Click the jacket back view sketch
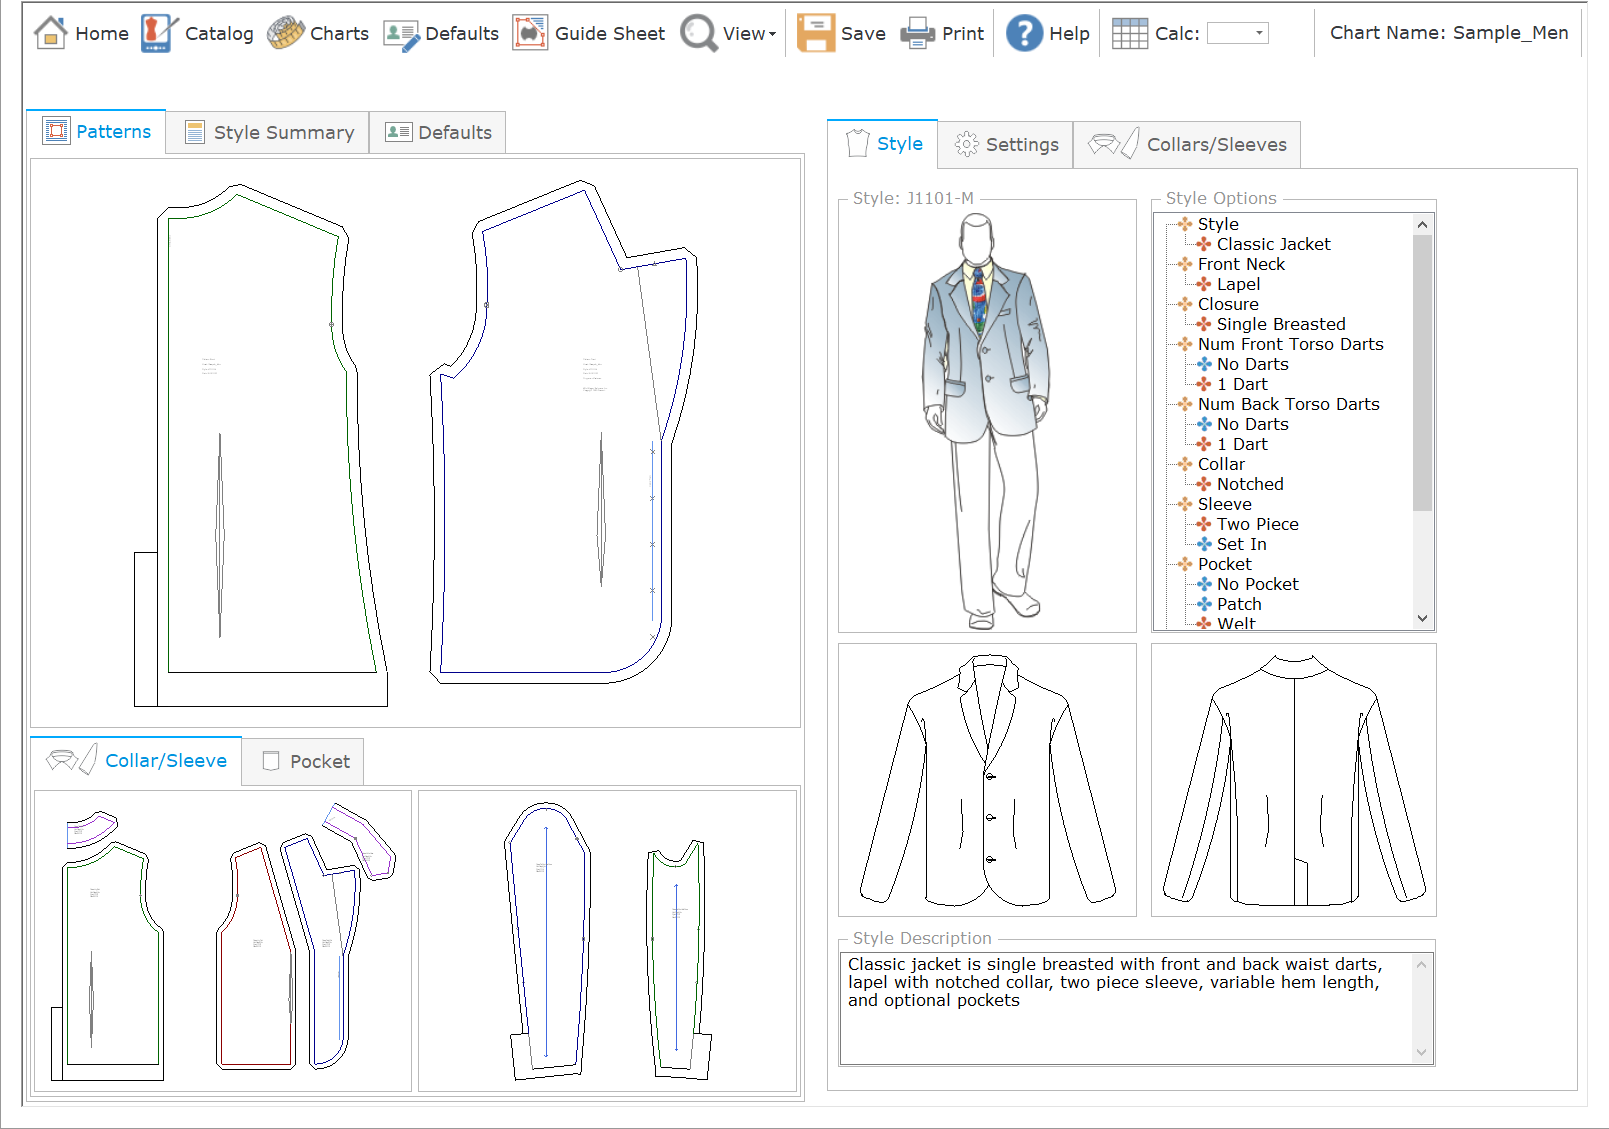 pyautogui.click(x=1293, y=780)
